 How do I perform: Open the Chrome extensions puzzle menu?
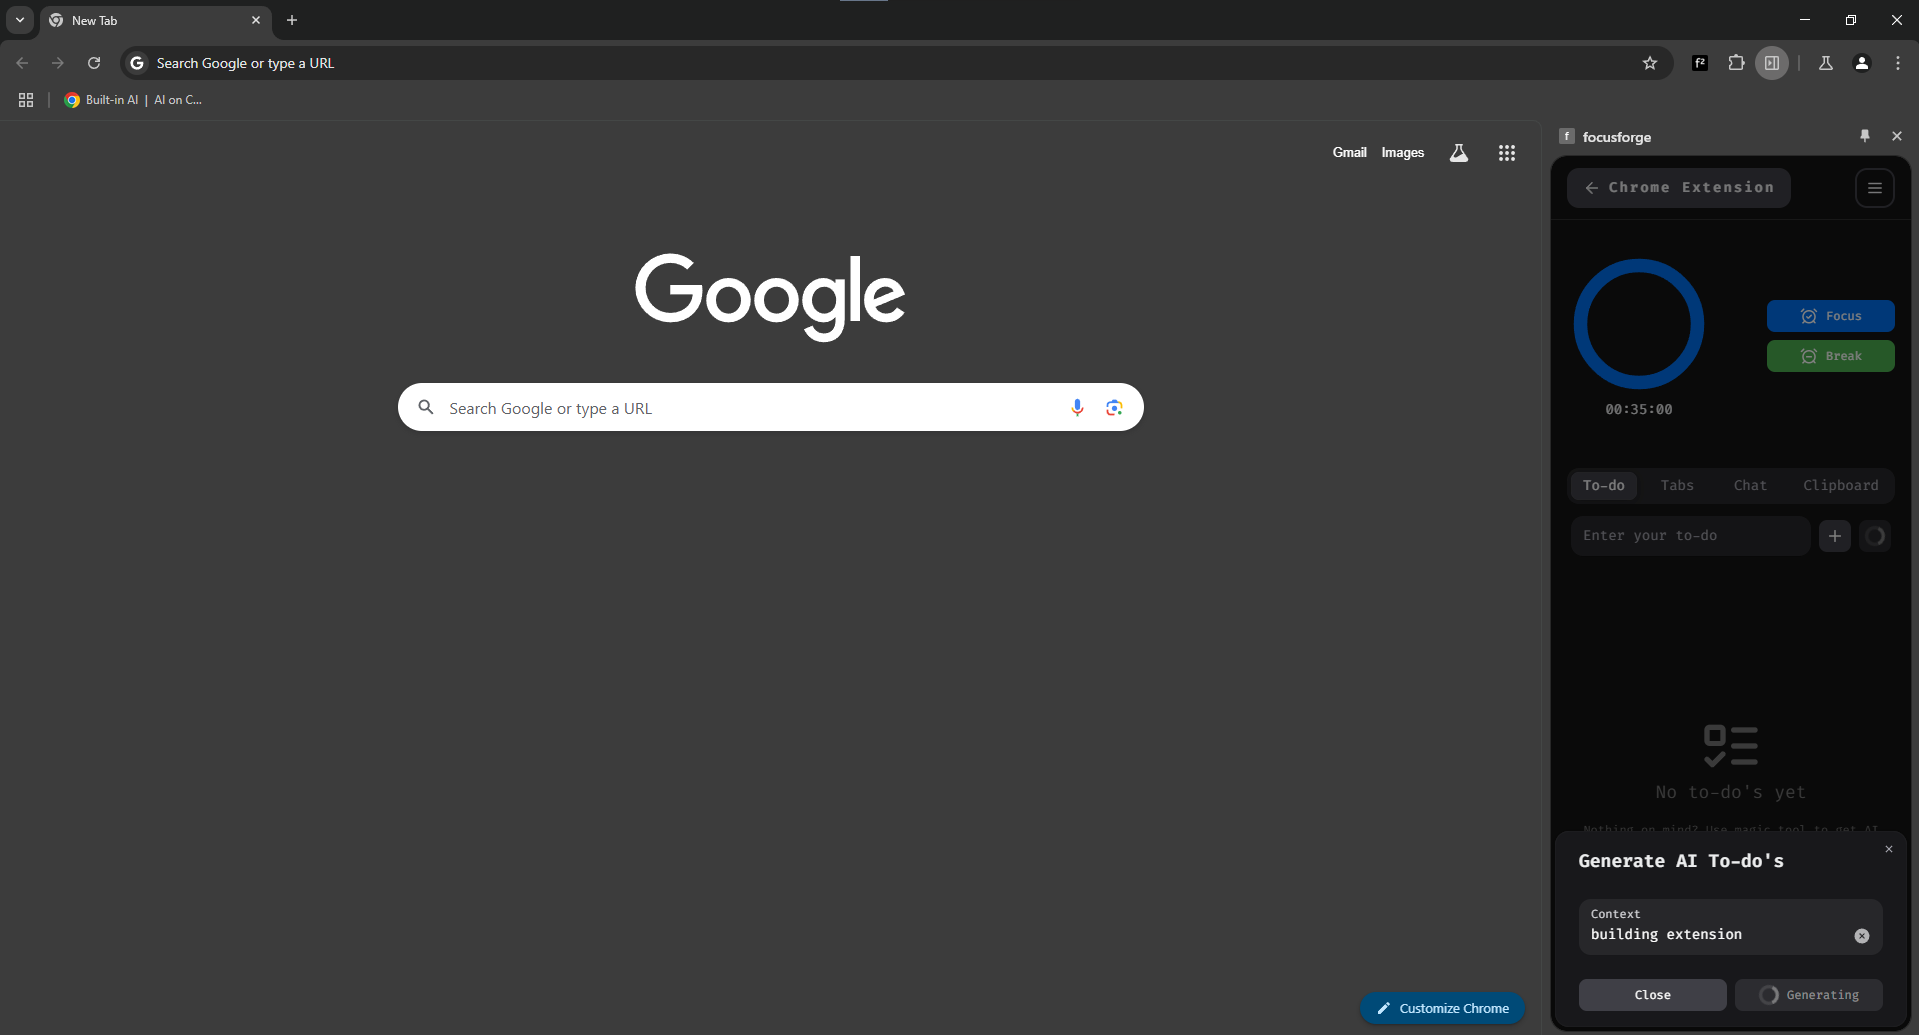(1736, 63)
